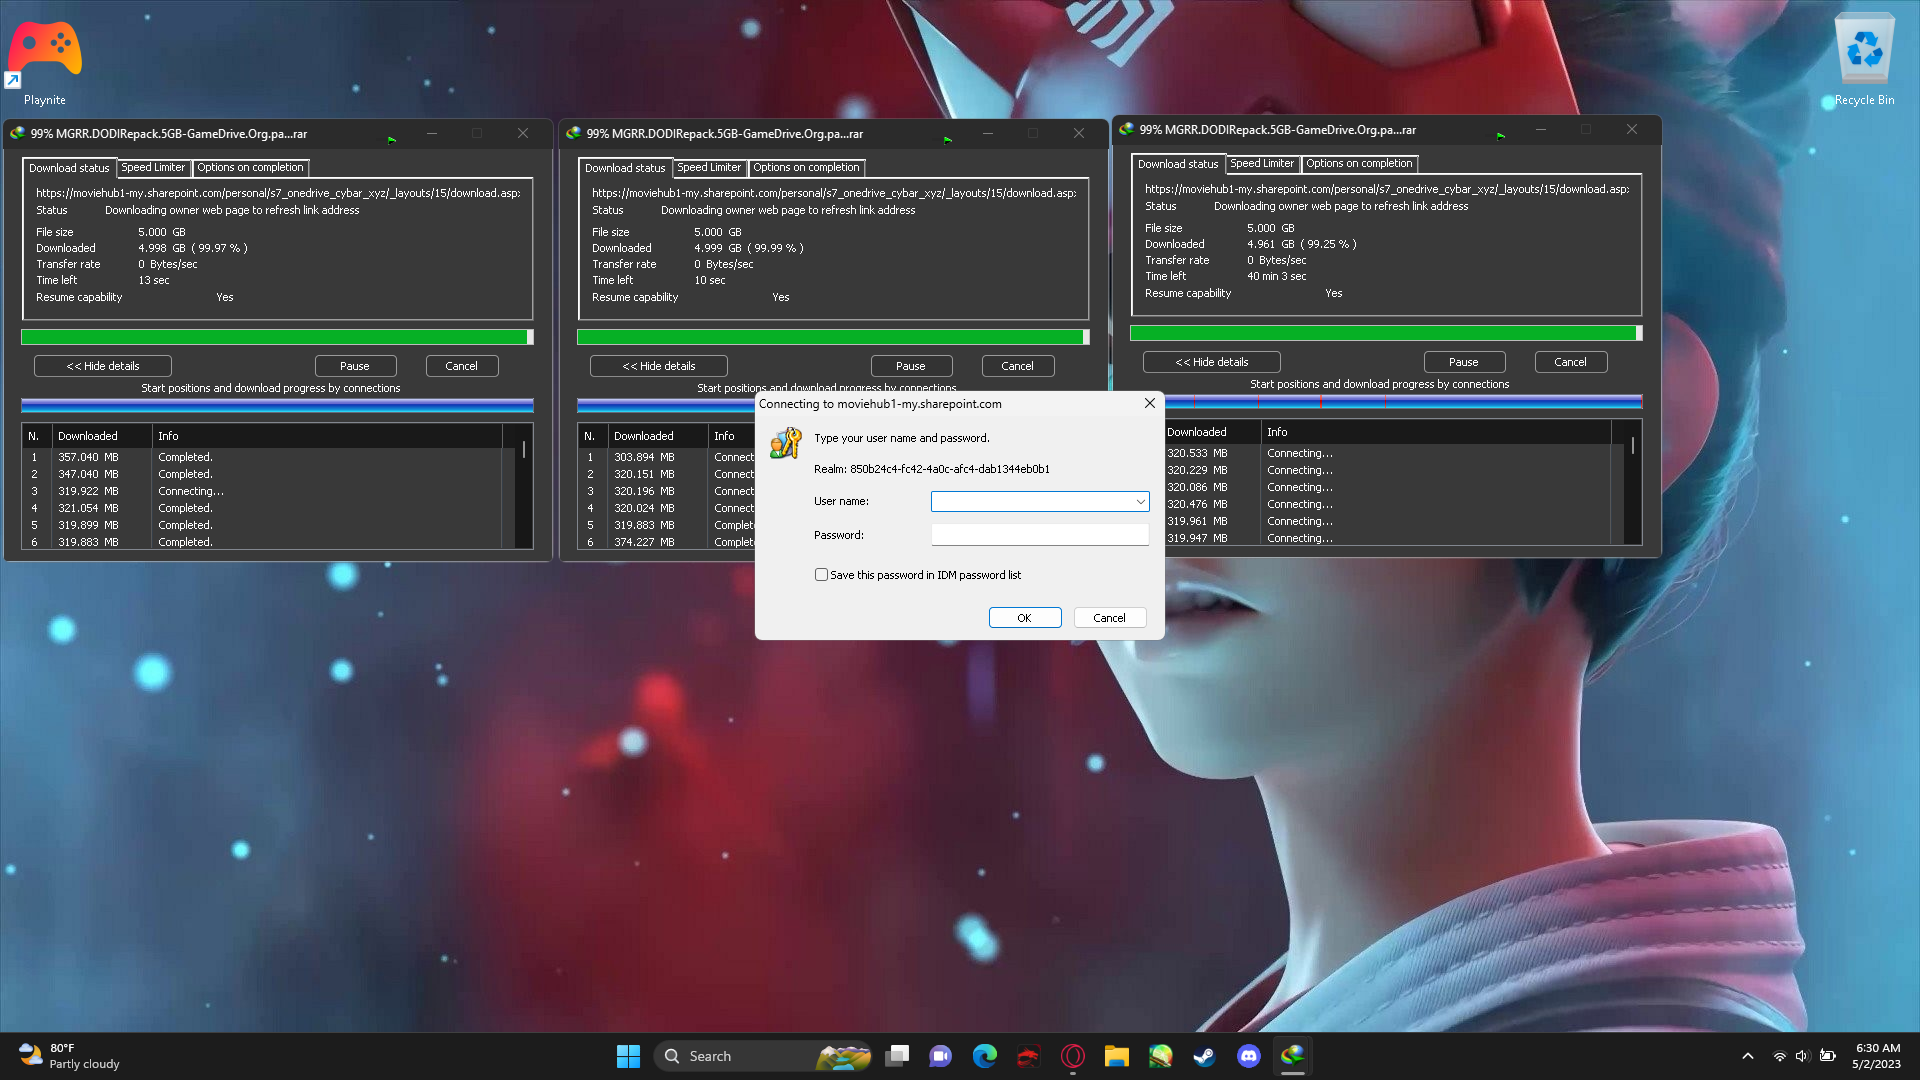The height and width of the screenshot is (1080, 1920).
Task: Click Cancel in the login dialog
Action: (1109, 618)
